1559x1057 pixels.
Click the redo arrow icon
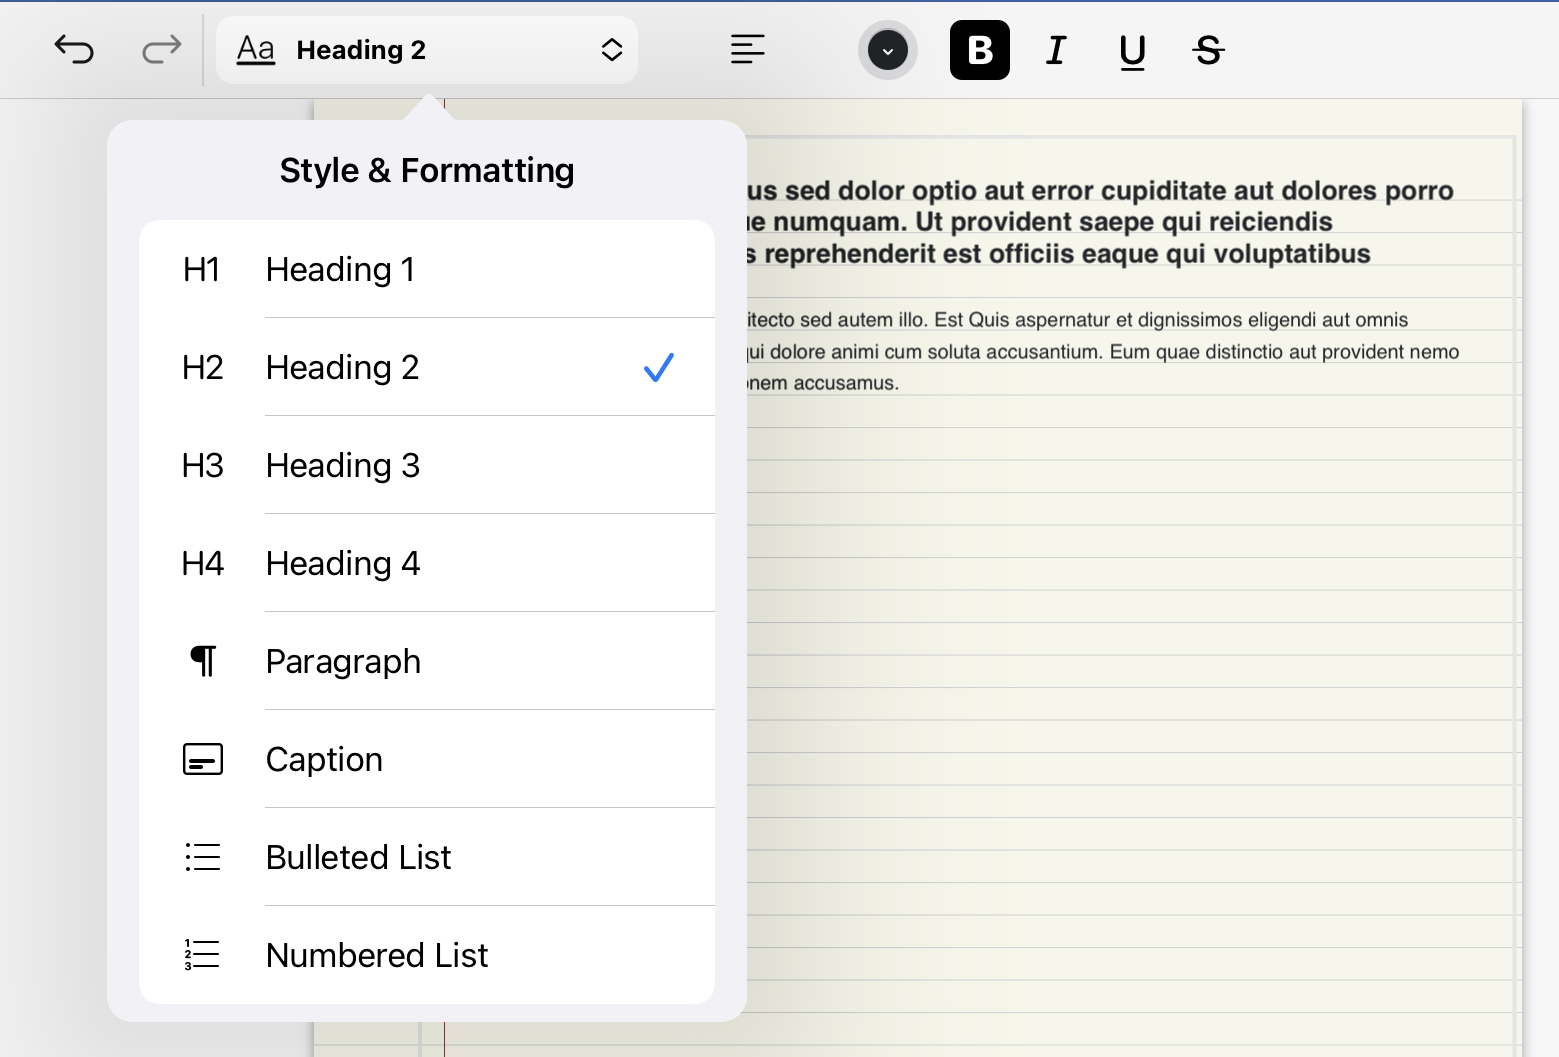click(161, 49)
